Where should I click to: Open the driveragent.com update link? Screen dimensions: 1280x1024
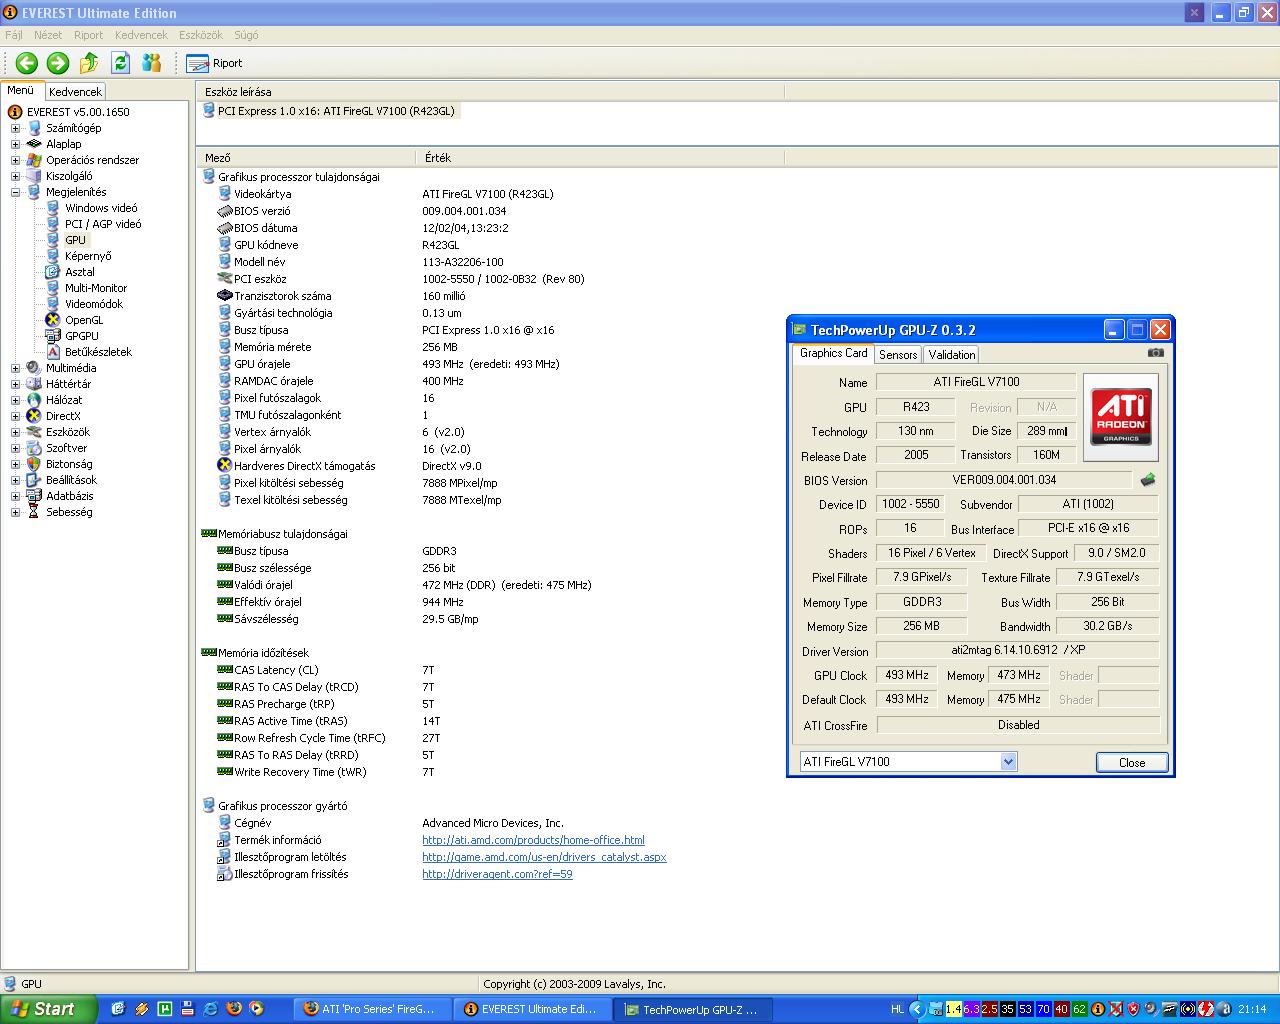[497, 874]
